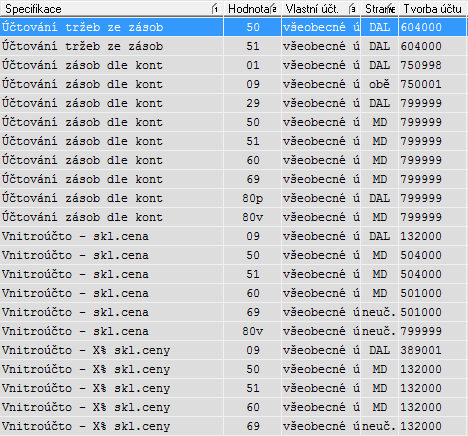Click the Vlastní účt. column header
Viewport: 468px width, 436px height.
[x=321, y=9]
